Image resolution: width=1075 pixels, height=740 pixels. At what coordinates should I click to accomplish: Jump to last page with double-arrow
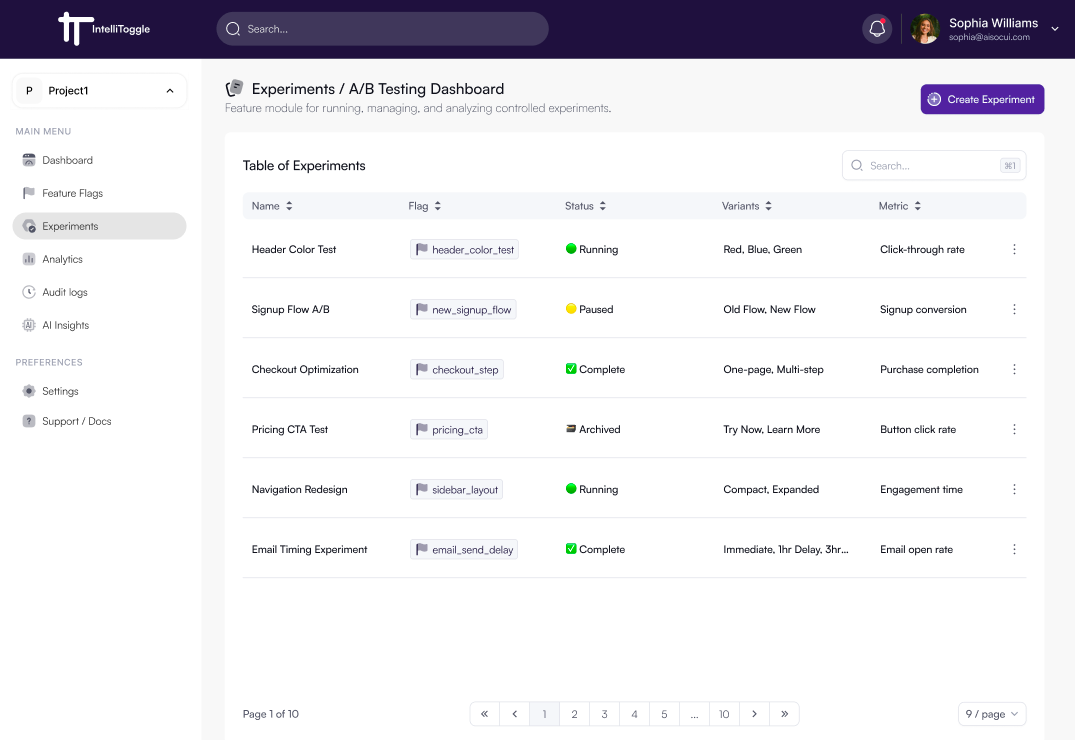[x=784, y=714]
